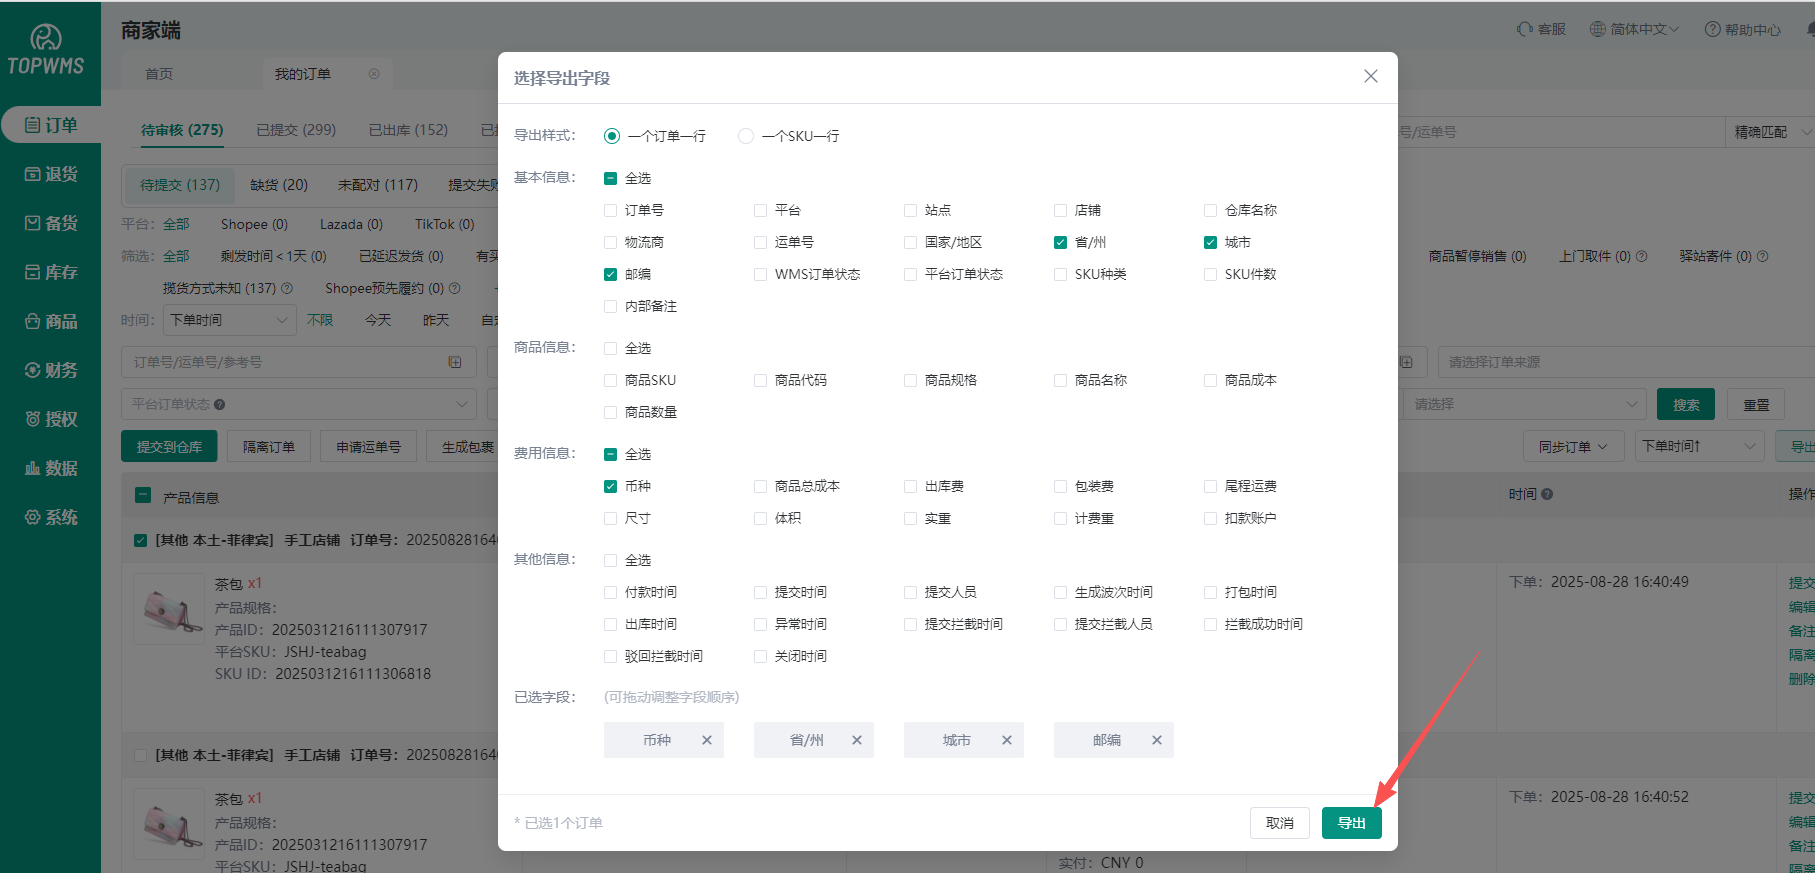Remove 城市 chip from selected fields
This screenshot has height=873, width=1815.
click(1007, 740)
